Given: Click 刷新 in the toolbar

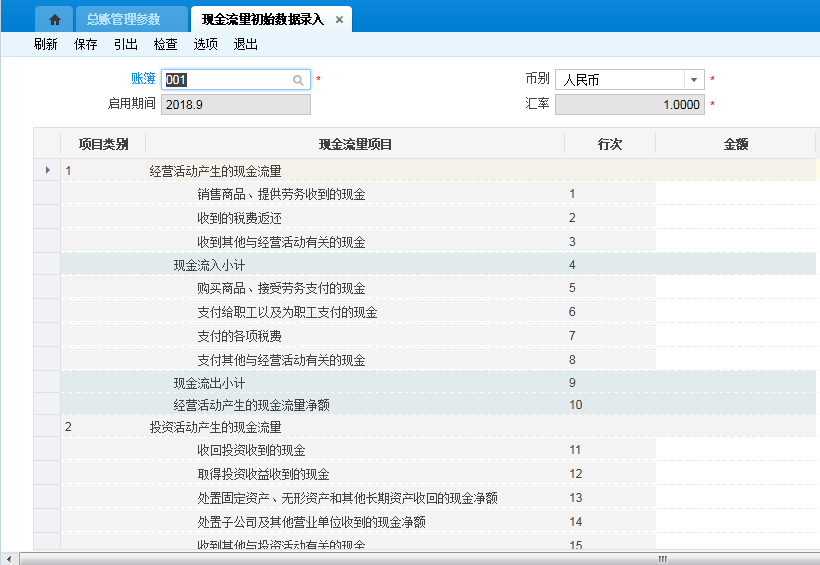Looking at the screenshot, I should coord(45,44).
